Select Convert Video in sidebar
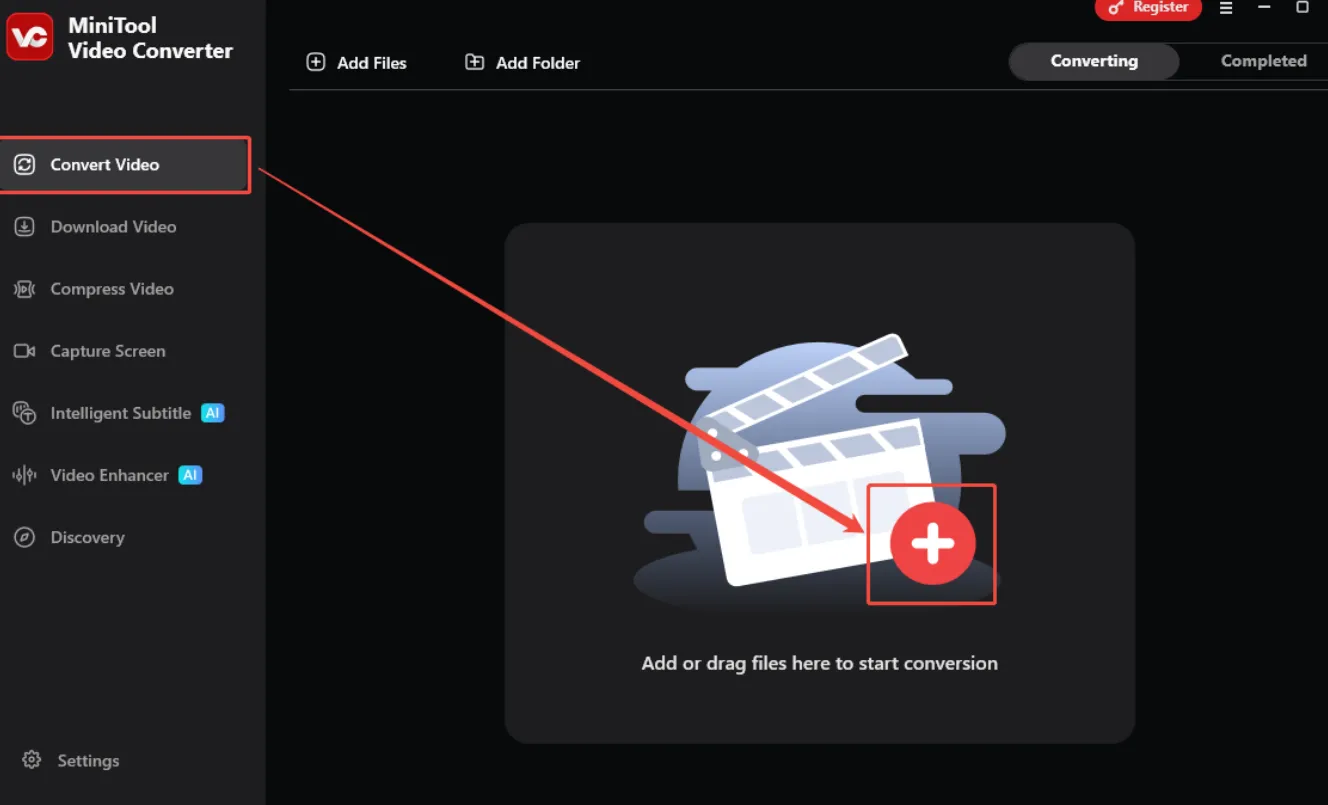The height and width of the screenshot is (805, 1328). [x=125, y=165]
